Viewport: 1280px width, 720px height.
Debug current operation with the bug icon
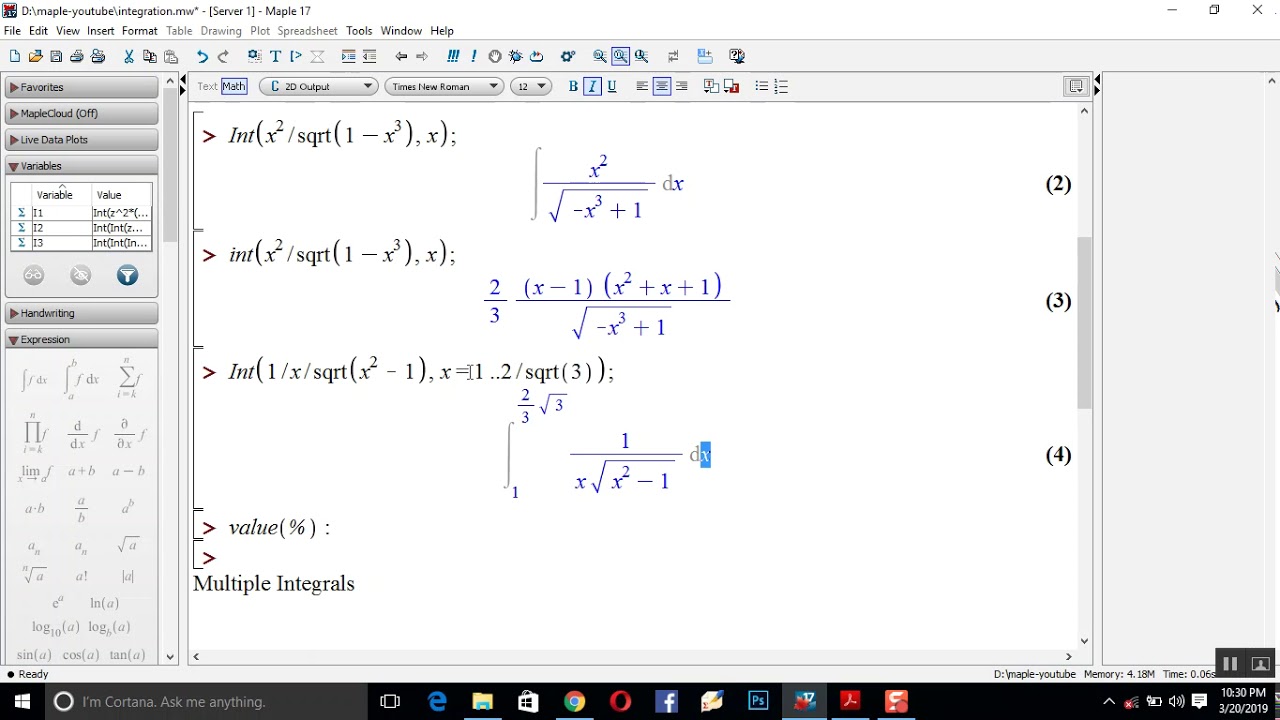pyautogui.click(x=516, y=57)
